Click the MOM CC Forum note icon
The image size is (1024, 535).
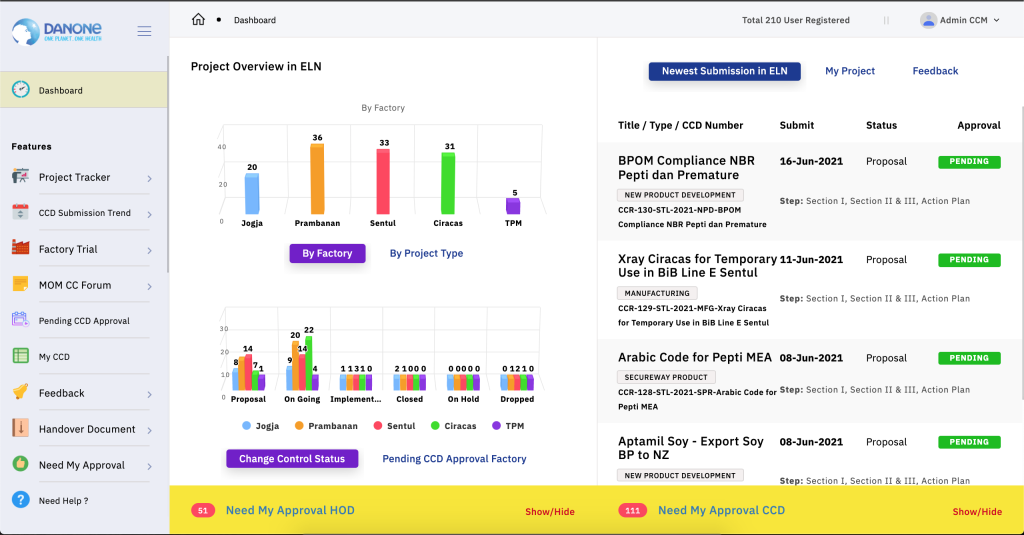coord(20,284)
